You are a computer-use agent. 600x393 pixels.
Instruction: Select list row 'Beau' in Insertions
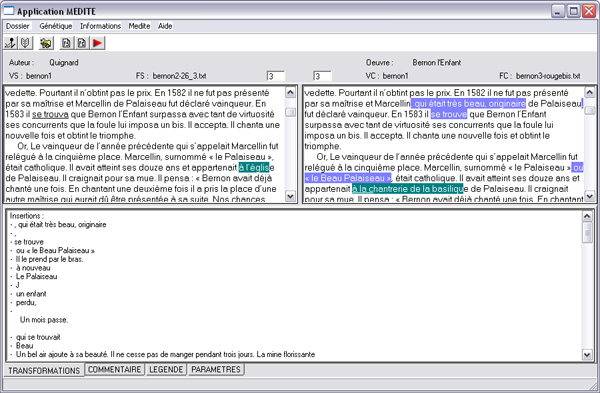24,346
